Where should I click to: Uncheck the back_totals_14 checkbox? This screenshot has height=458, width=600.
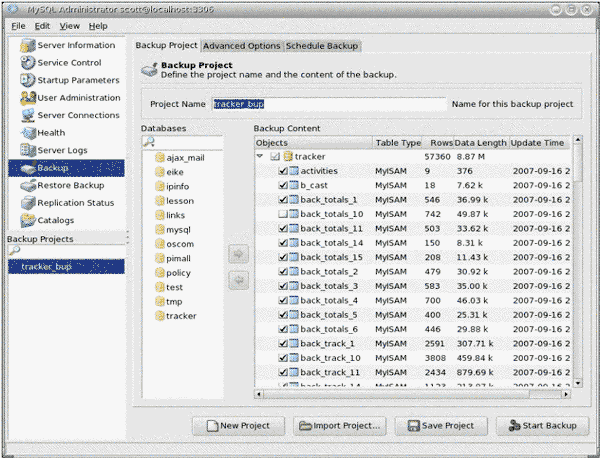pyautogui.click(x=283, y=243)
